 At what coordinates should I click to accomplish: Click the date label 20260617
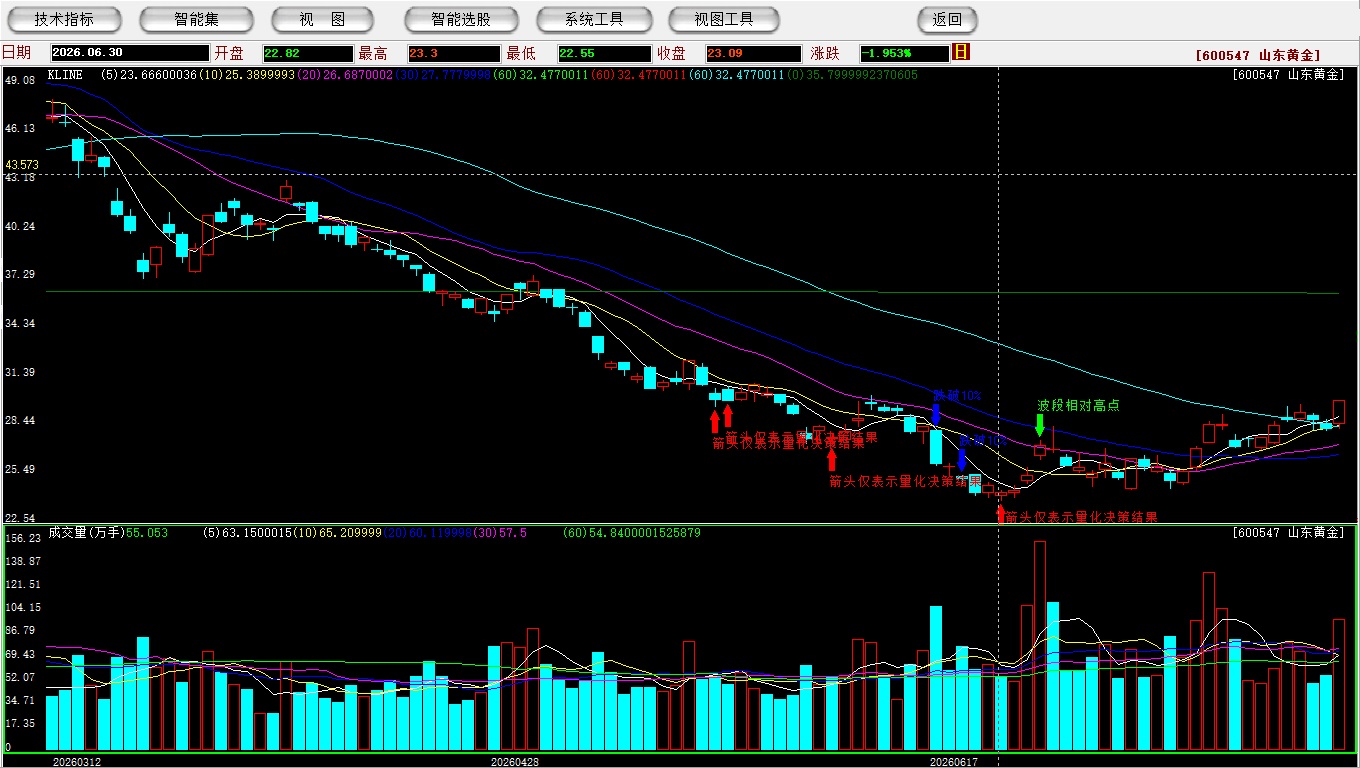point(953,761)
